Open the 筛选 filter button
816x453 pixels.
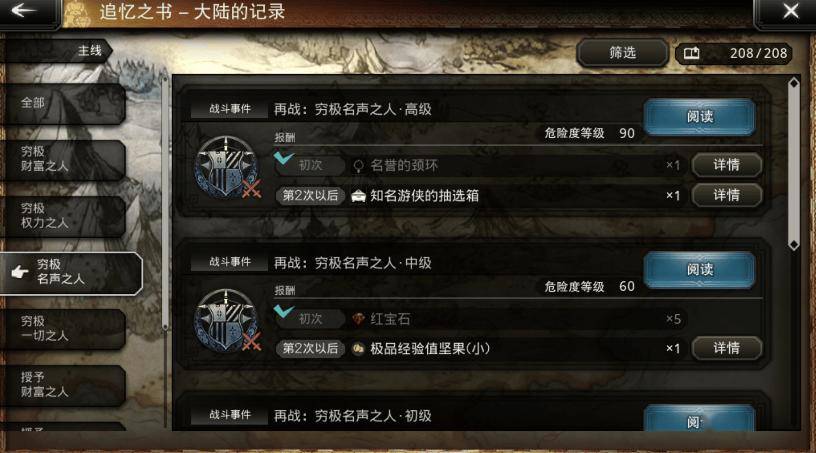622,53
